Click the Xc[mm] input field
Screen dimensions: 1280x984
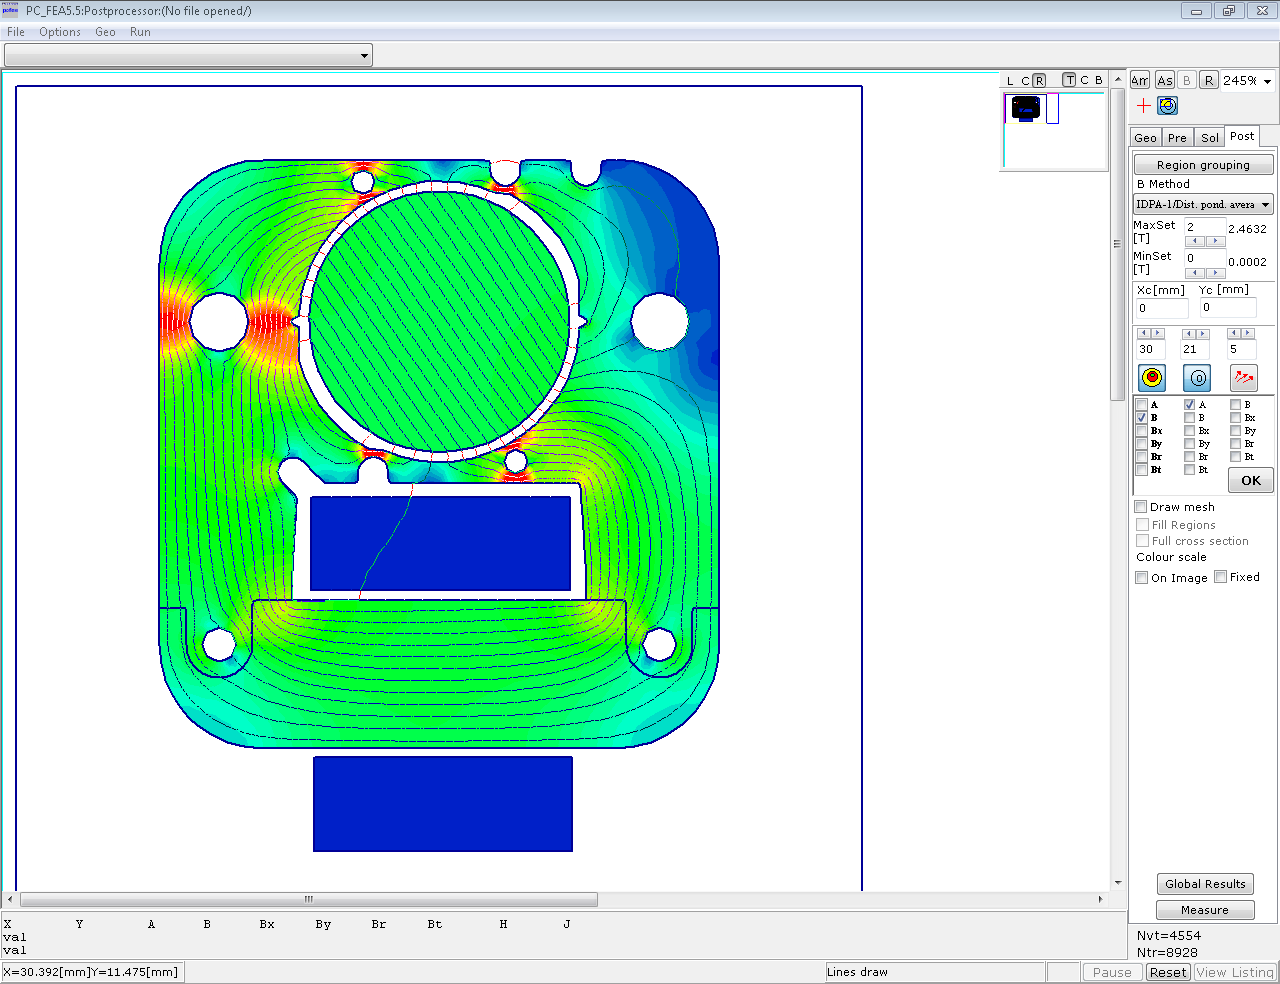click(x=1162, y=308)
